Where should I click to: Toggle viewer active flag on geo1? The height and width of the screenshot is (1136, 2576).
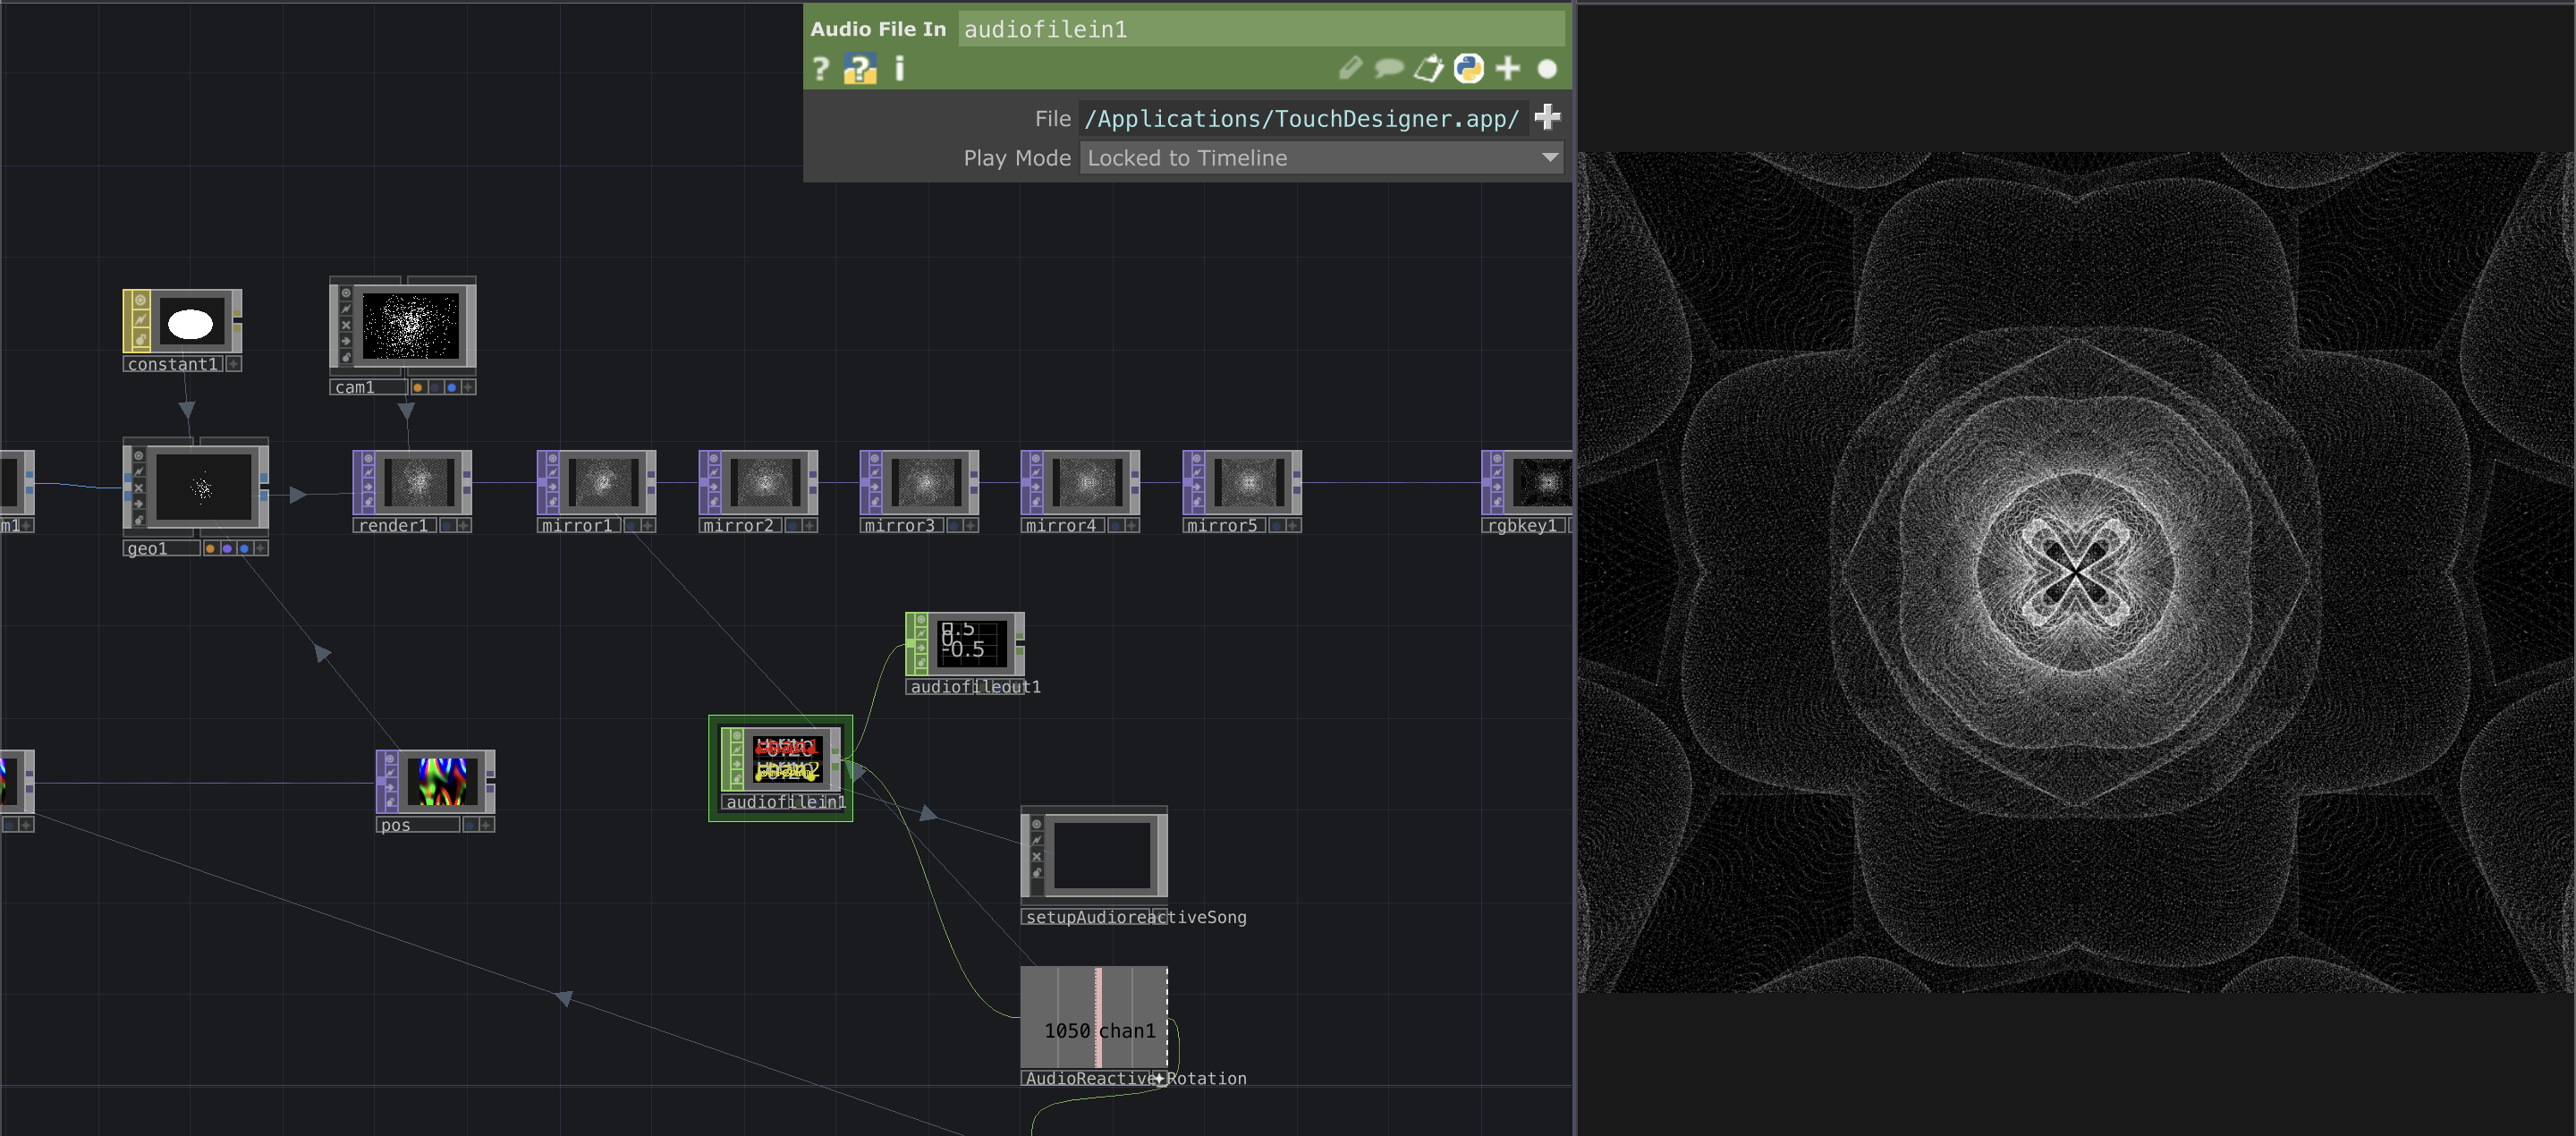[139, 455]
